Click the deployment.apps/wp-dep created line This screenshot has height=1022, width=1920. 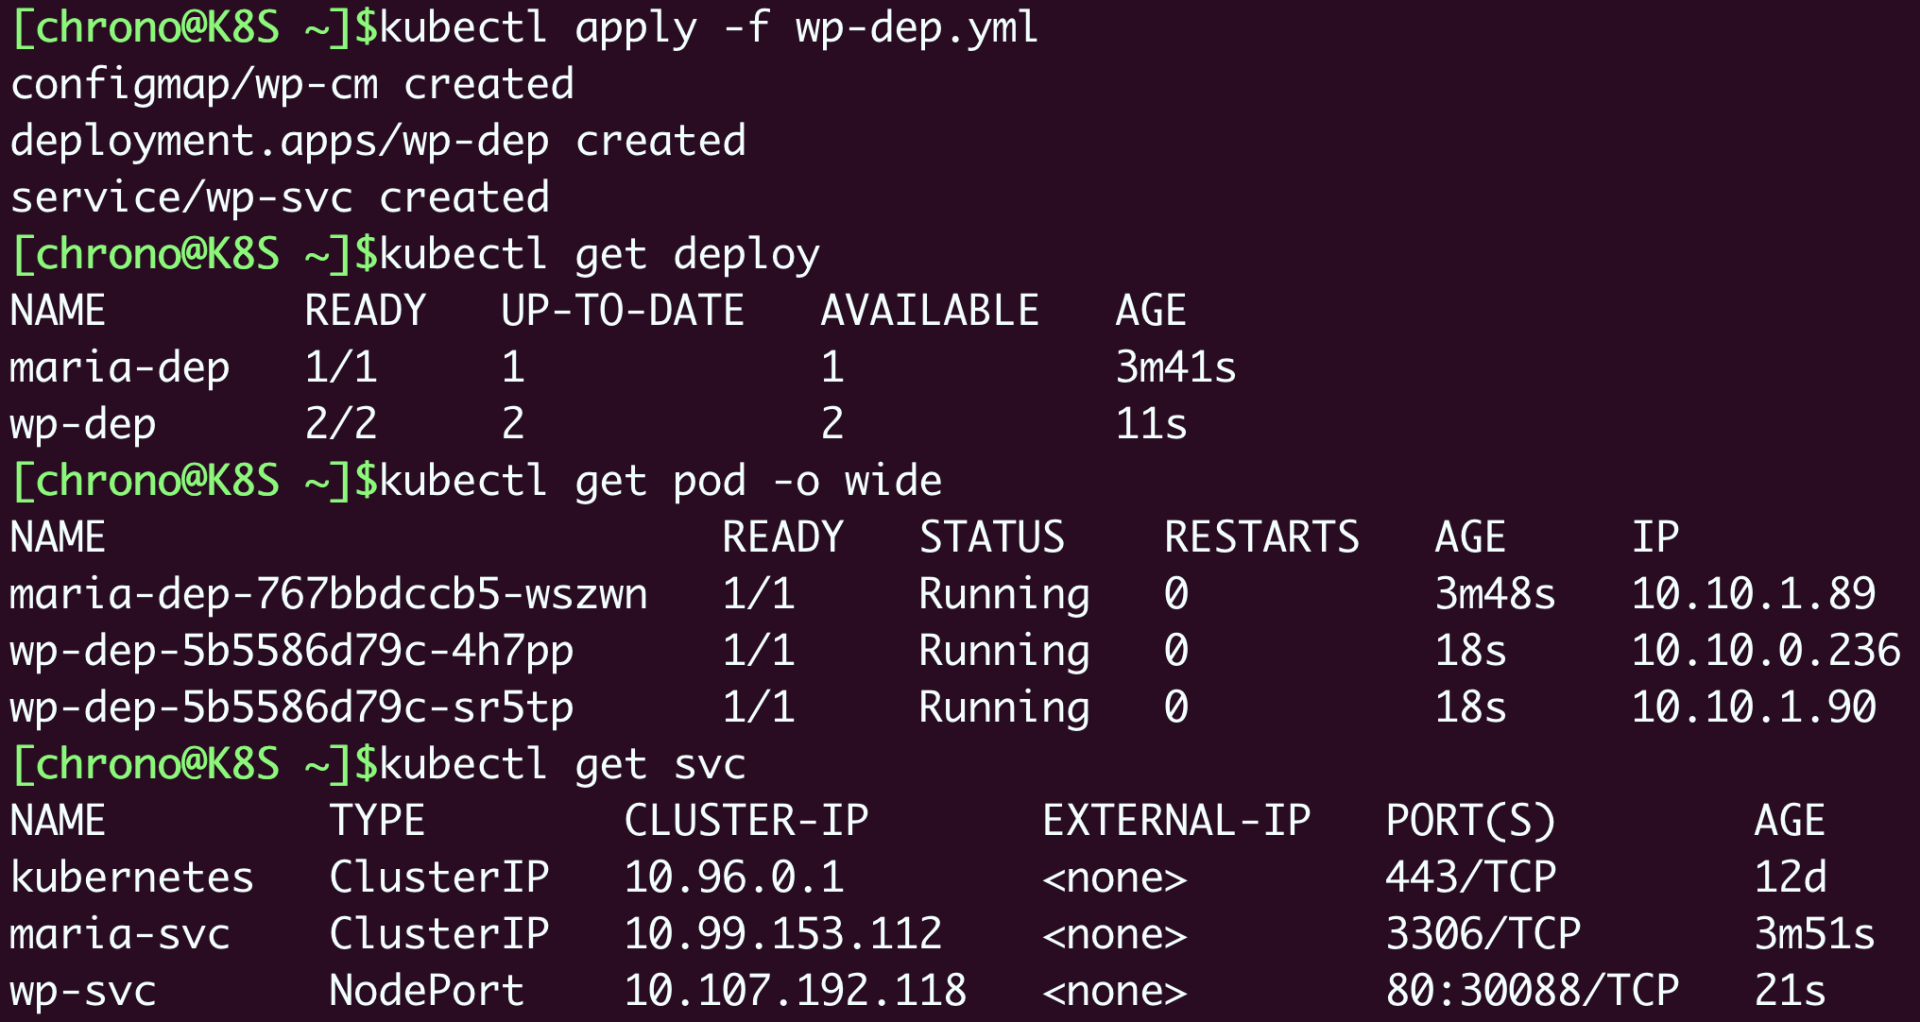(x=378, y=142)
